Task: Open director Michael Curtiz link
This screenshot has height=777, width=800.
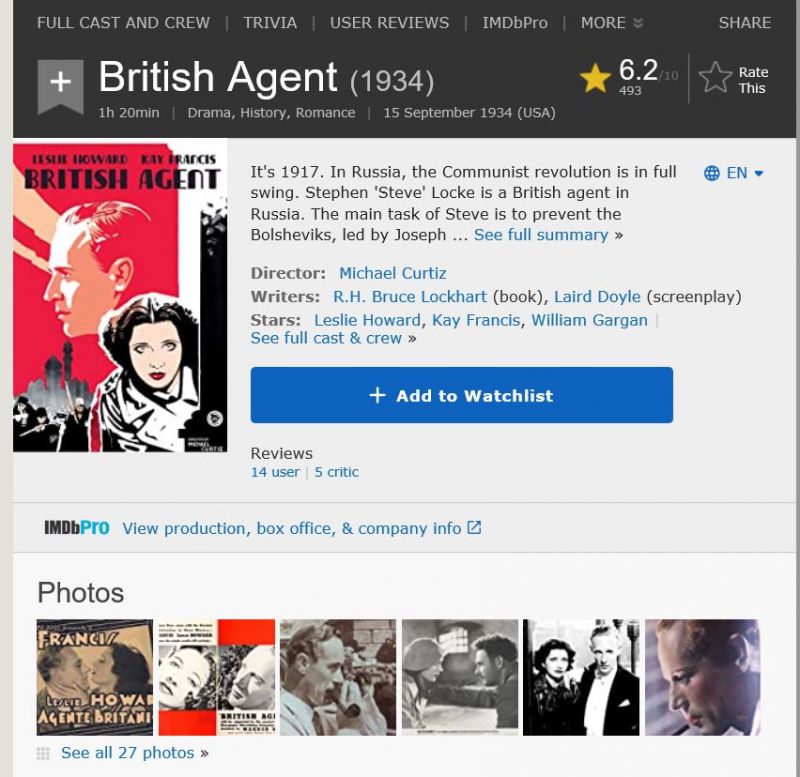Action: [392, 273]
